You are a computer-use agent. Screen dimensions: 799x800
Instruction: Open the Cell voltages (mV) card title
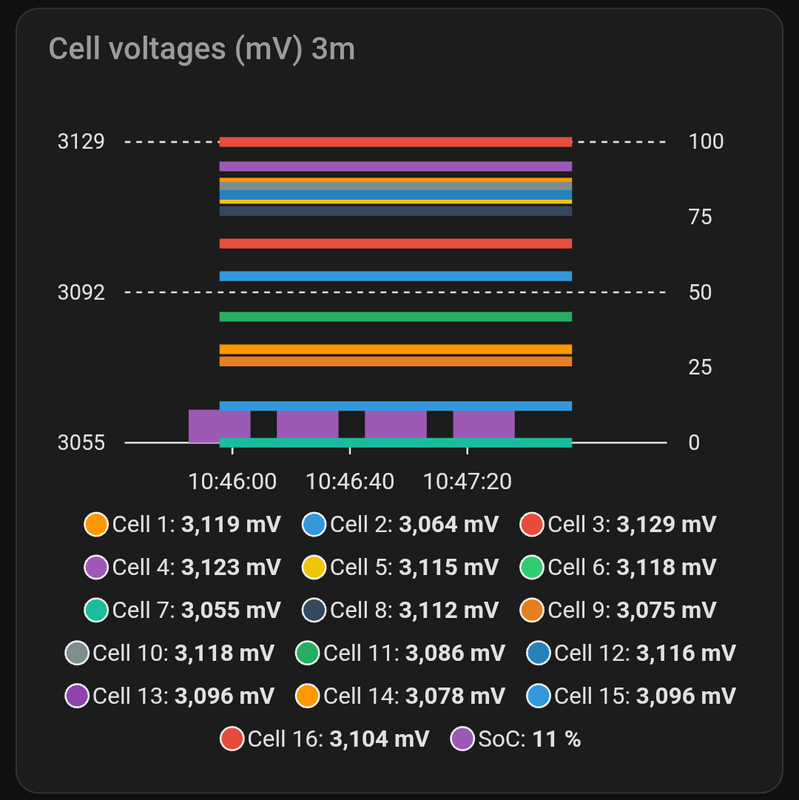tap(201, 48)
